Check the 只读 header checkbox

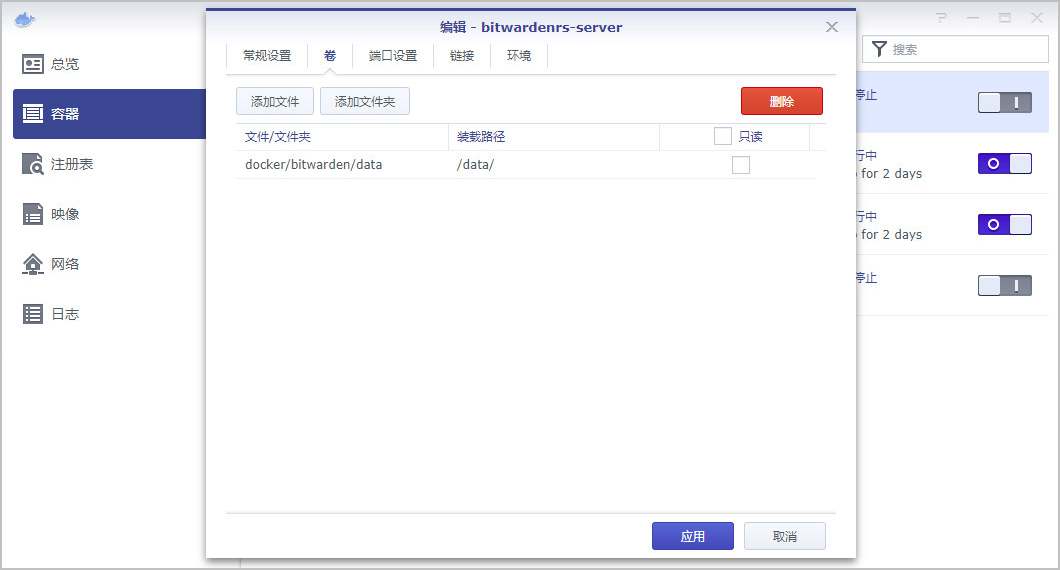coord(723,136)
